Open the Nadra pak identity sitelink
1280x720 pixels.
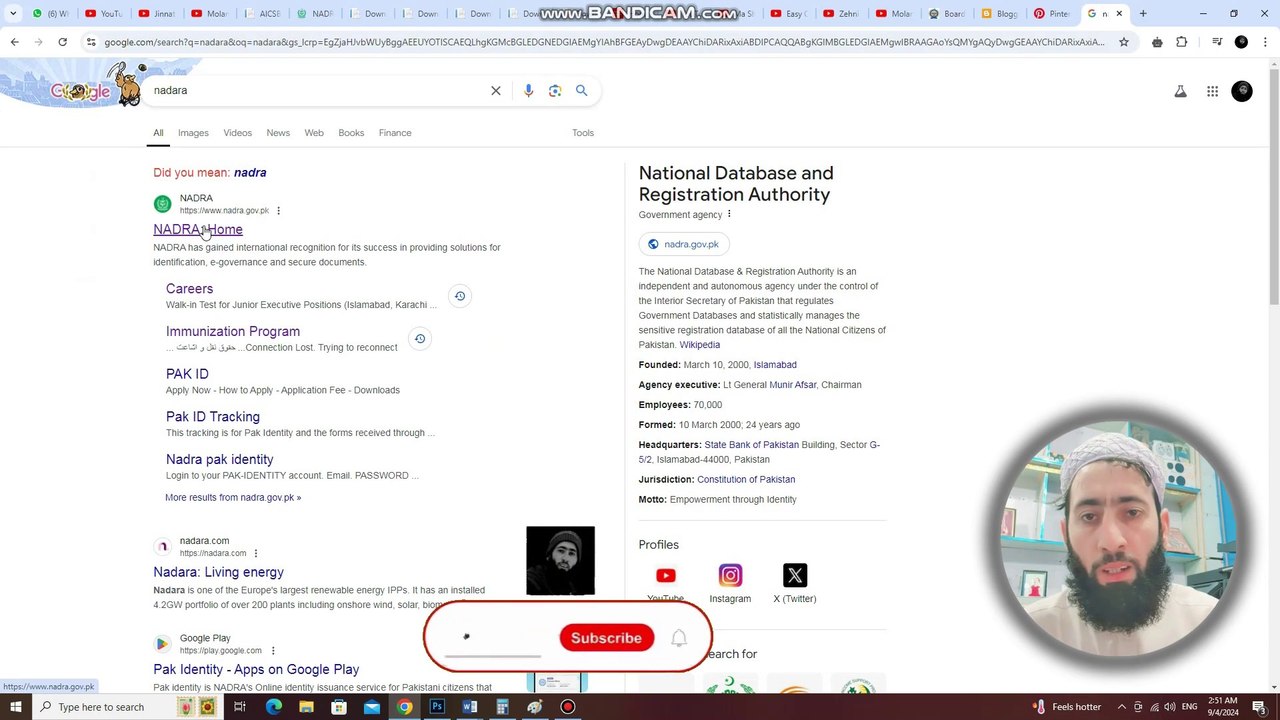click(220, 460)
